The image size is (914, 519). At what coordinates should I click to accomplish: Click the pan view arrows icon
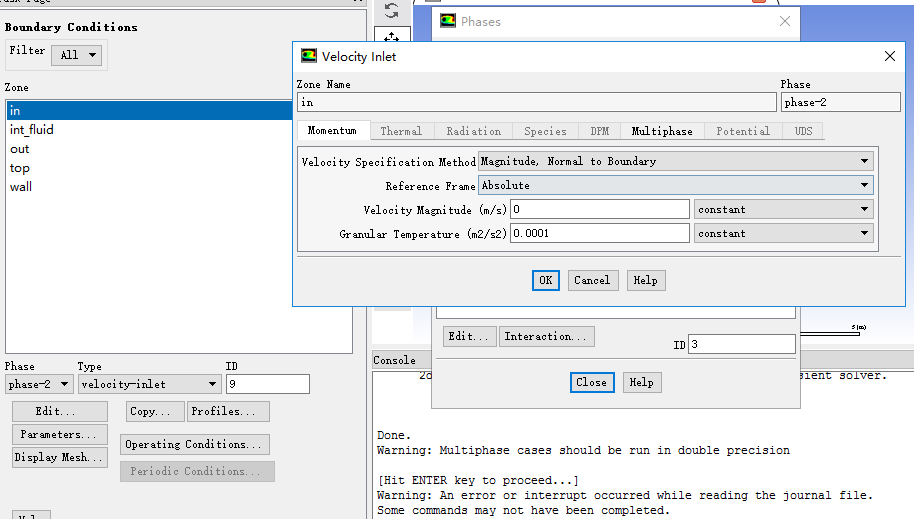(391, 39)
